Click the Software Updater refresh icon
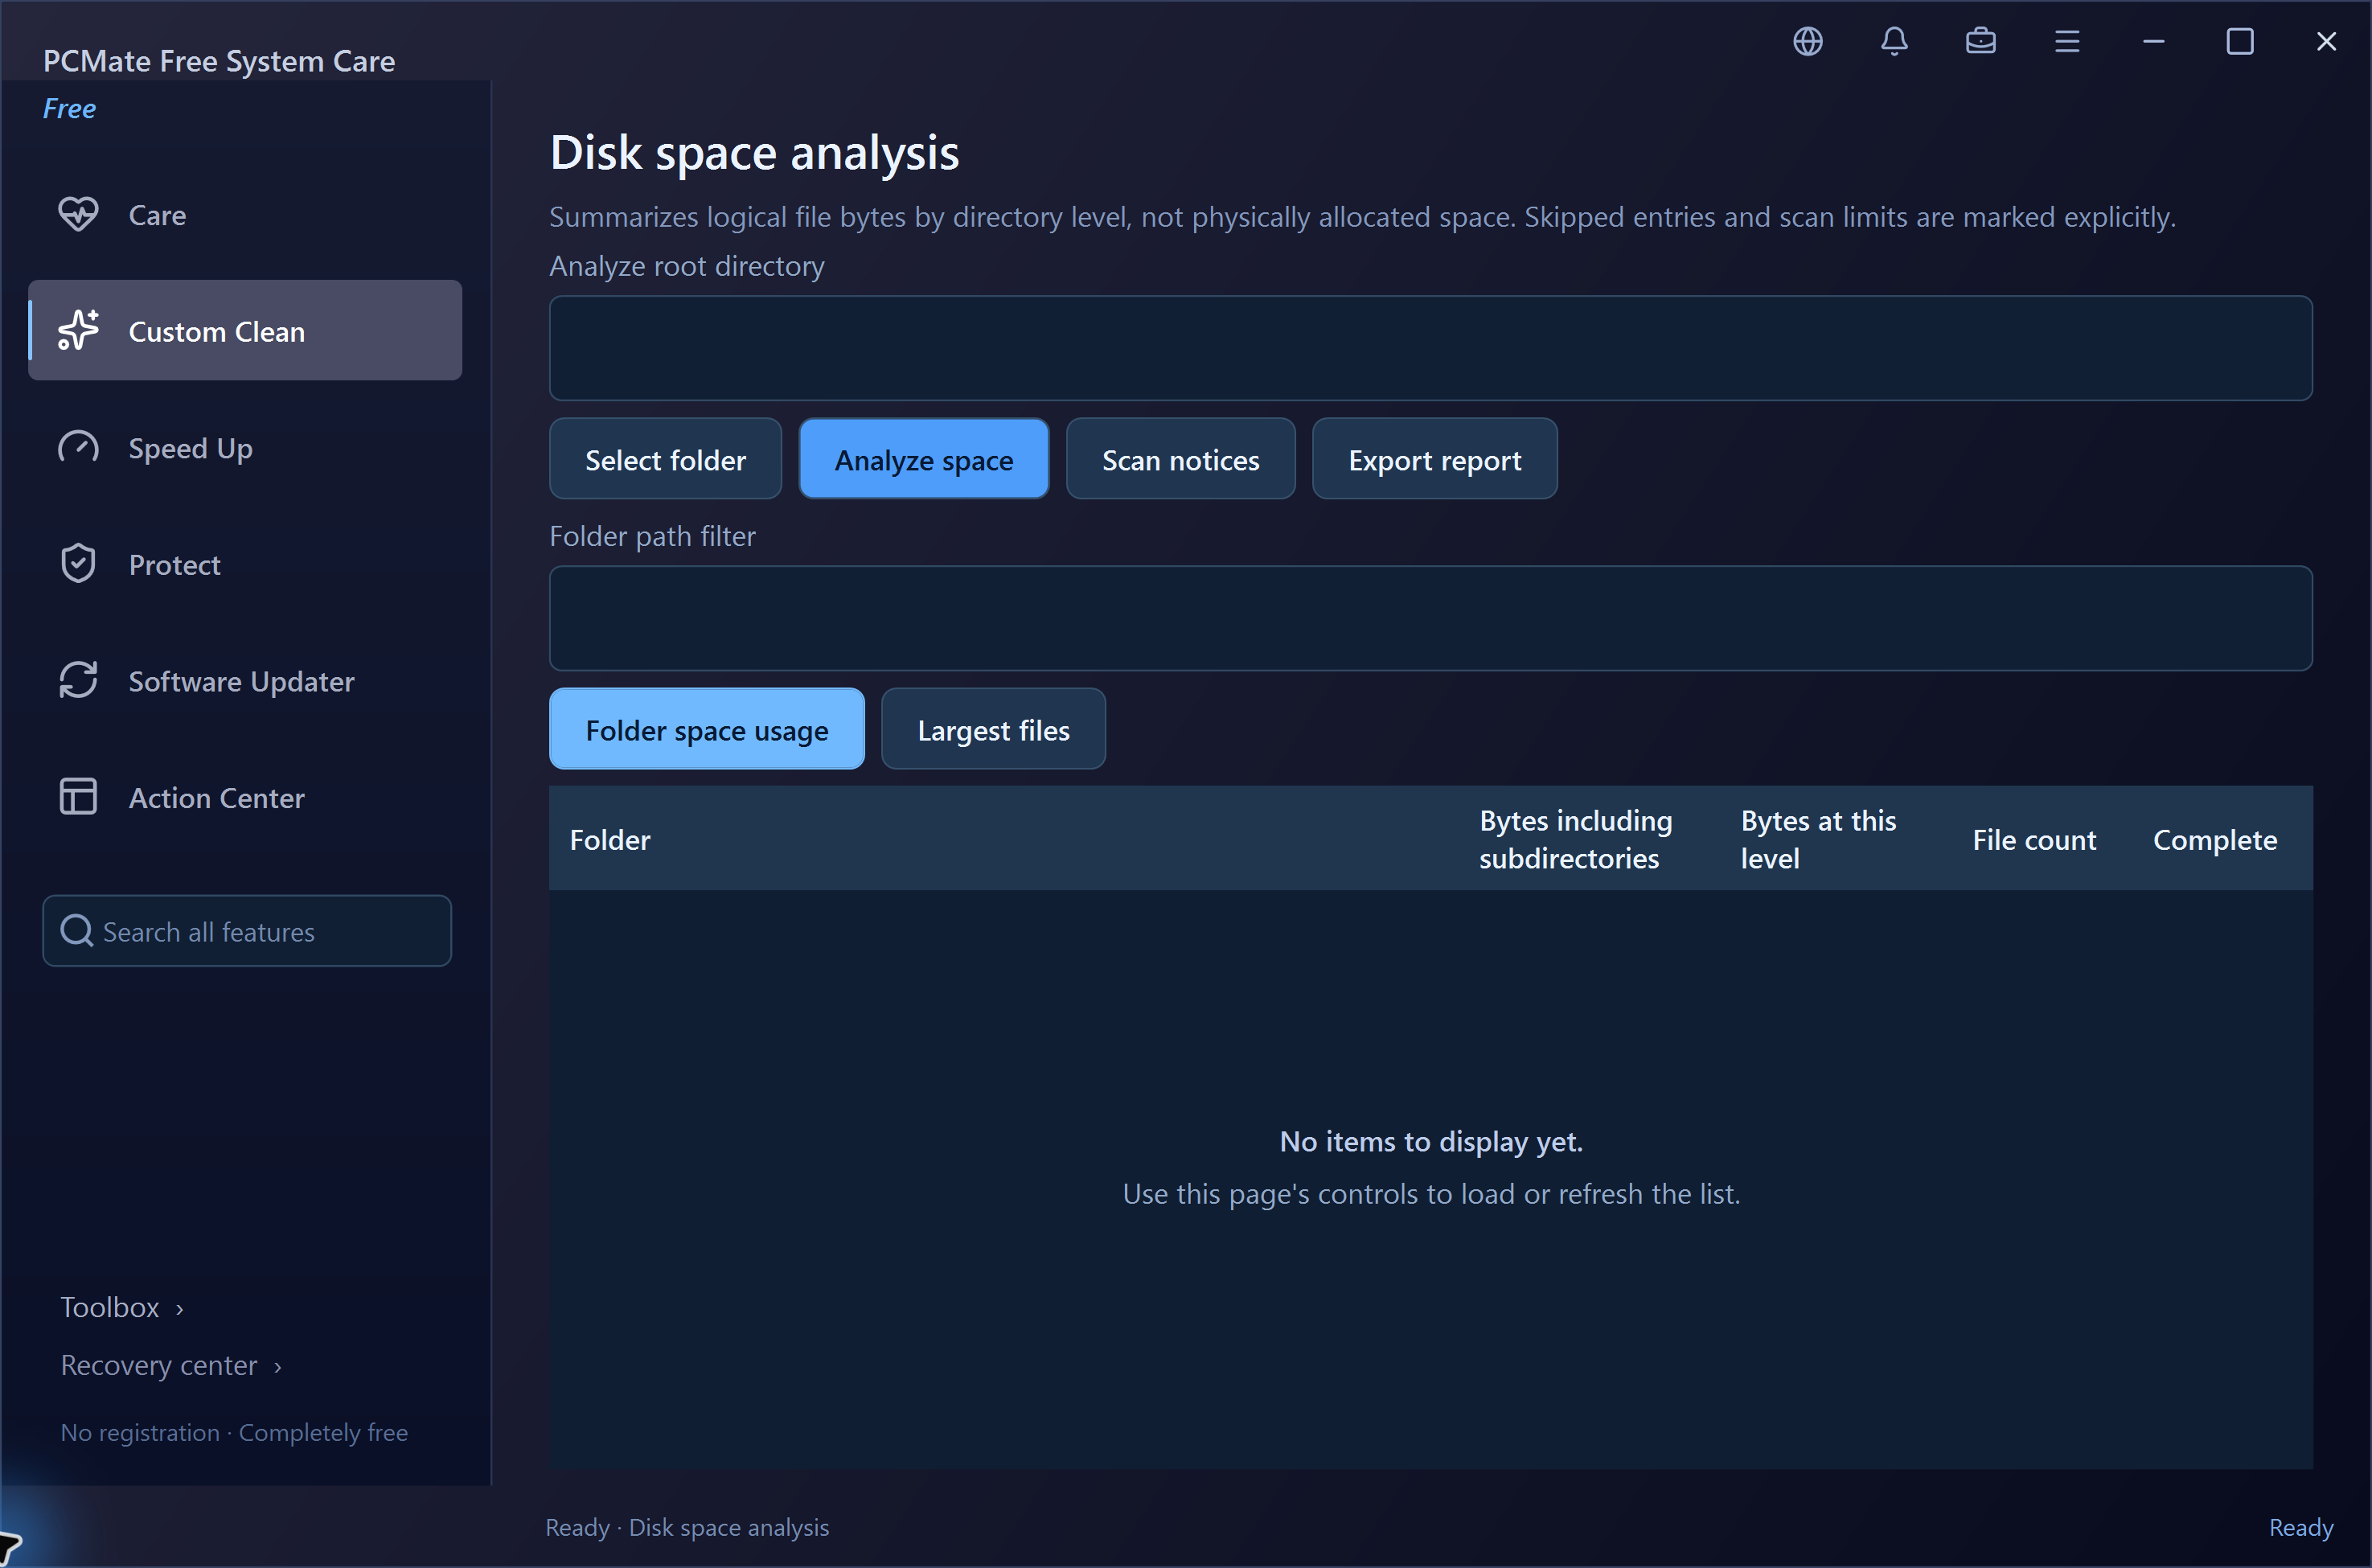This screenshot has width=2372, height=1568. coord(78,680)
